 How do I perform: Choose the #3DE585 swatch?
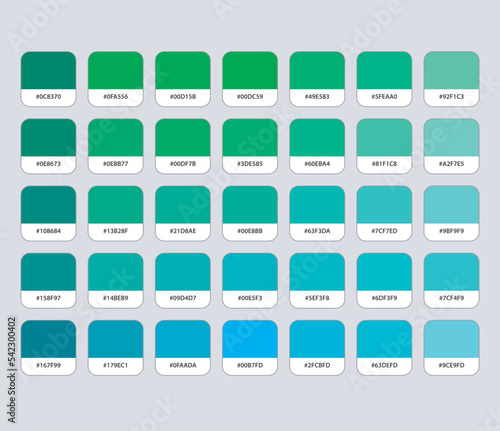pos(250,146)
